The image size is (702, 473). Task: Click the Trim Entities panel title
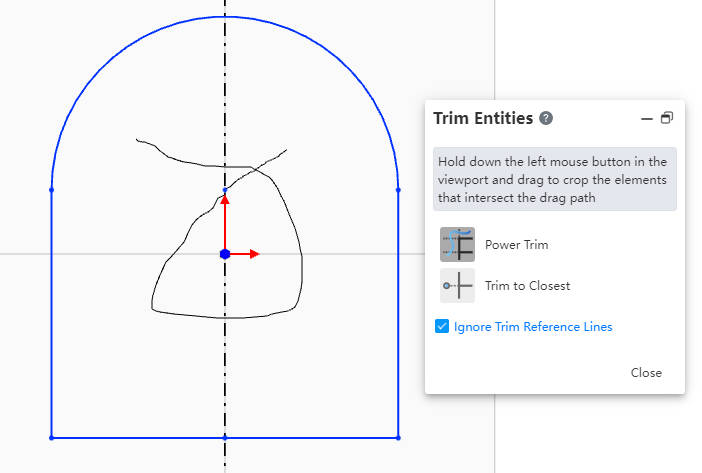[x=483, y=118]
